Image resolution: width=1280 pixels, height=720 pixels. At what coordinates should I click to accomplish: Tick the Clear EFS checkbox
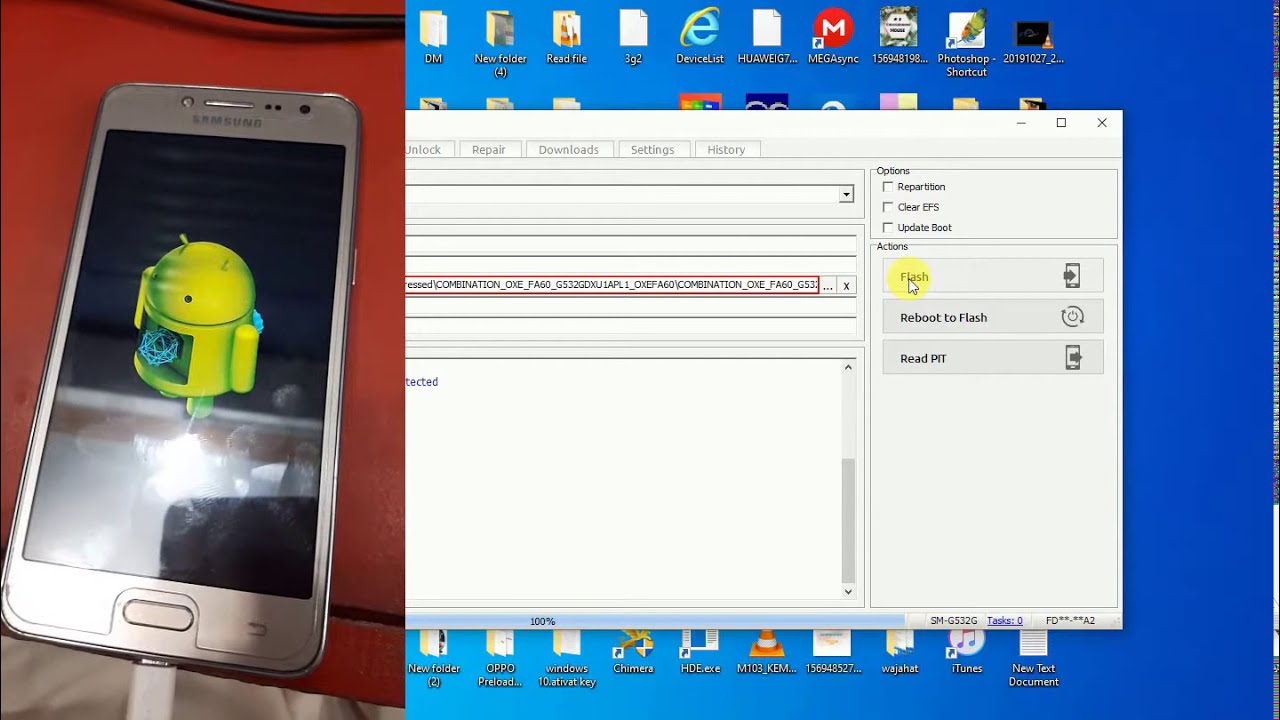(x=888, y=207)
